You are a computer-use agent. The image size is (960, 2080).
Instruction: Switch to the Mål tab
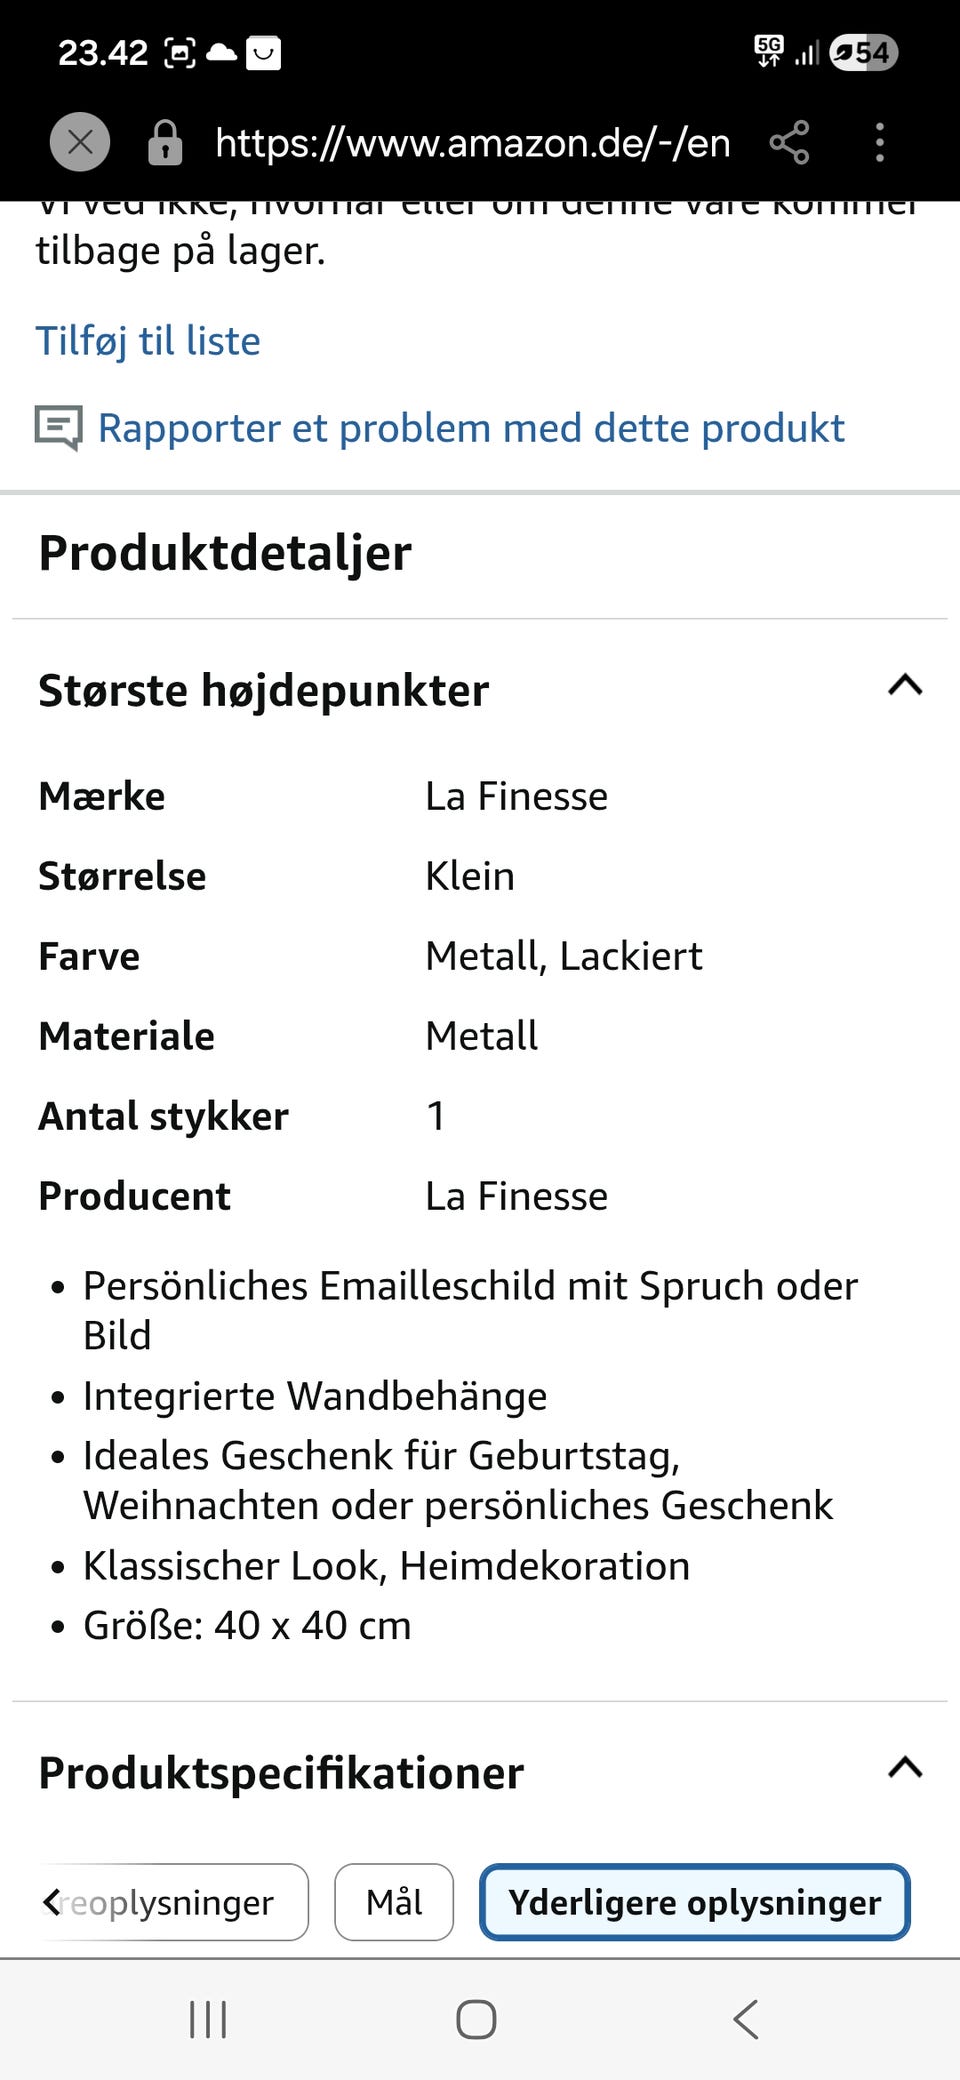tap(394, 1902)
